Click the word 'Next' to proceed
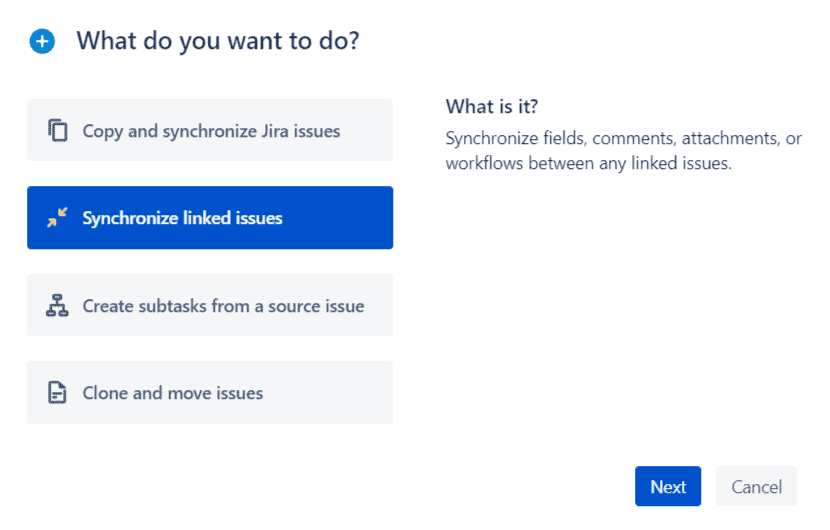The width and height of the screenshot is (830, 530). (668, 487)
